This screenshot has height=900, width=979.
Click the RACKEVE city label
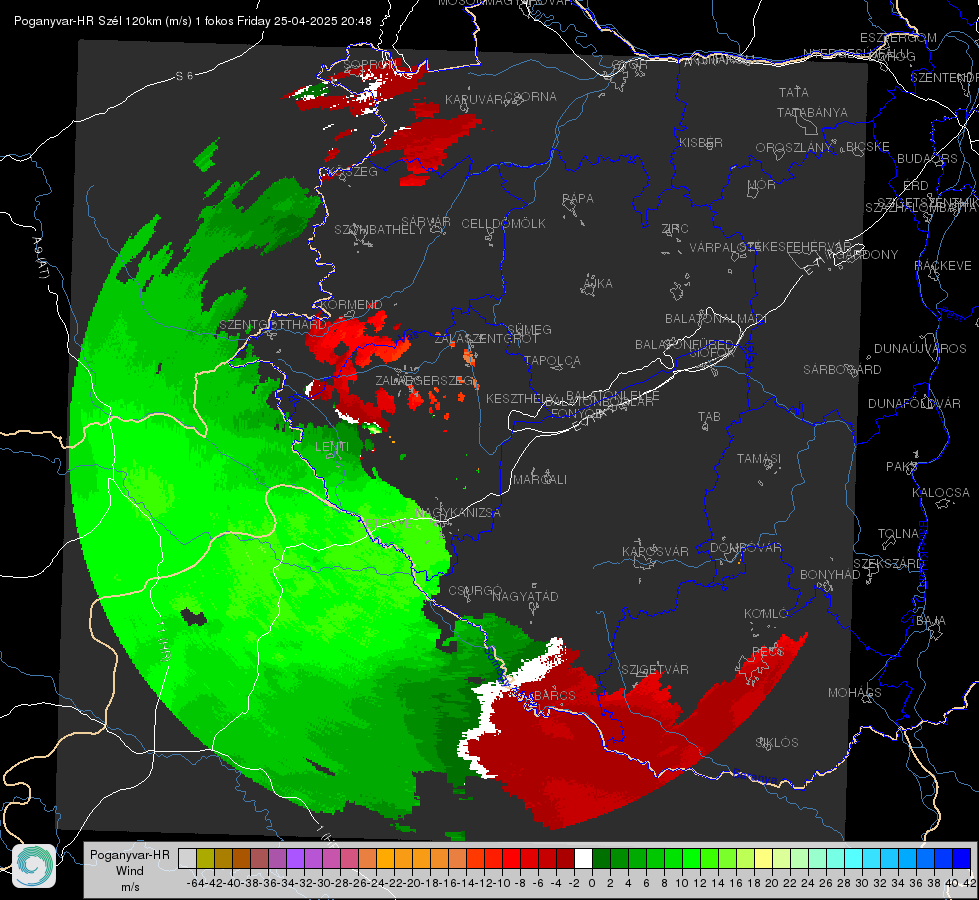pyautogui.click(x=943, y=266)
